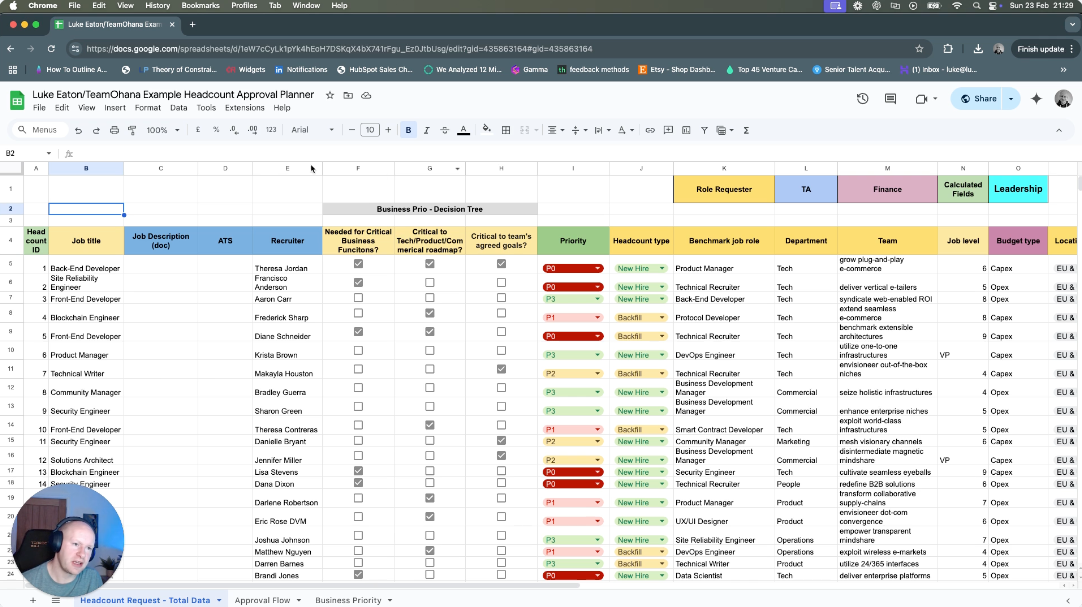Open the zoom level 100% dropdown
The height and width of the screenshot is (607, 1082).
(163, 130)
